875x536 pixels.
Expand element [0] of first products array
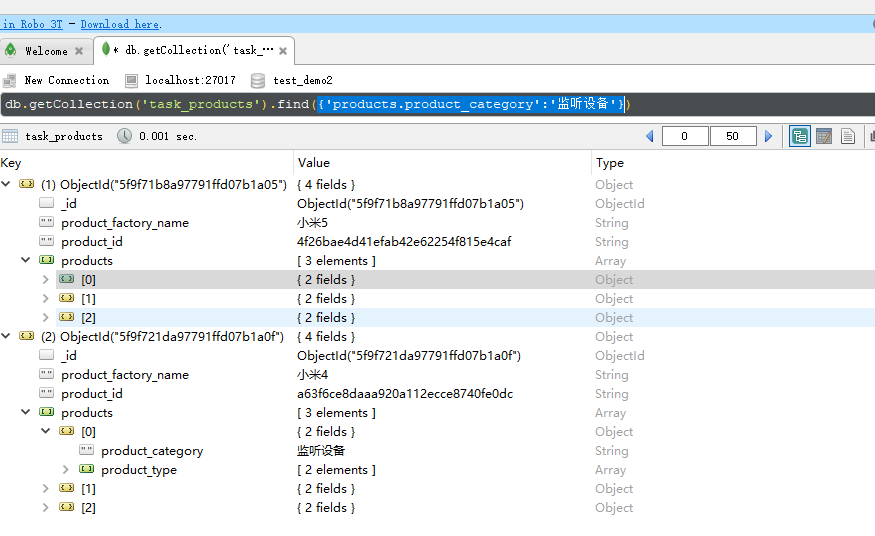click(46, 279)
